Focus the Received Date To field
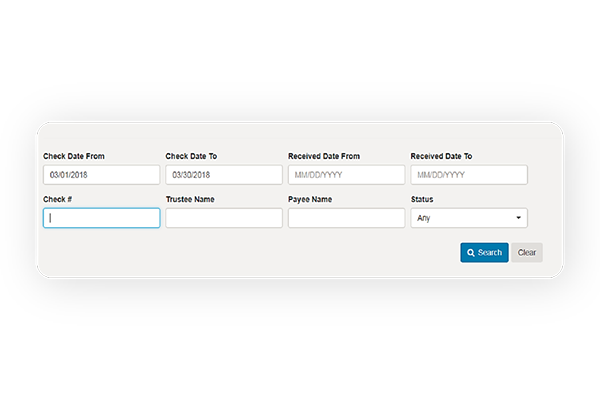This screenshot has width=600, height=400. (469, 175)
